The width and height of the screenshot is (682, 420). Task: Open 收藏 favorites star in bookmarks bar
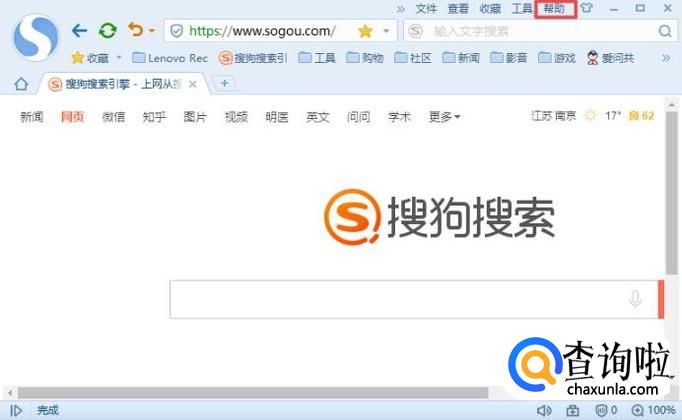tap(90, 58)
